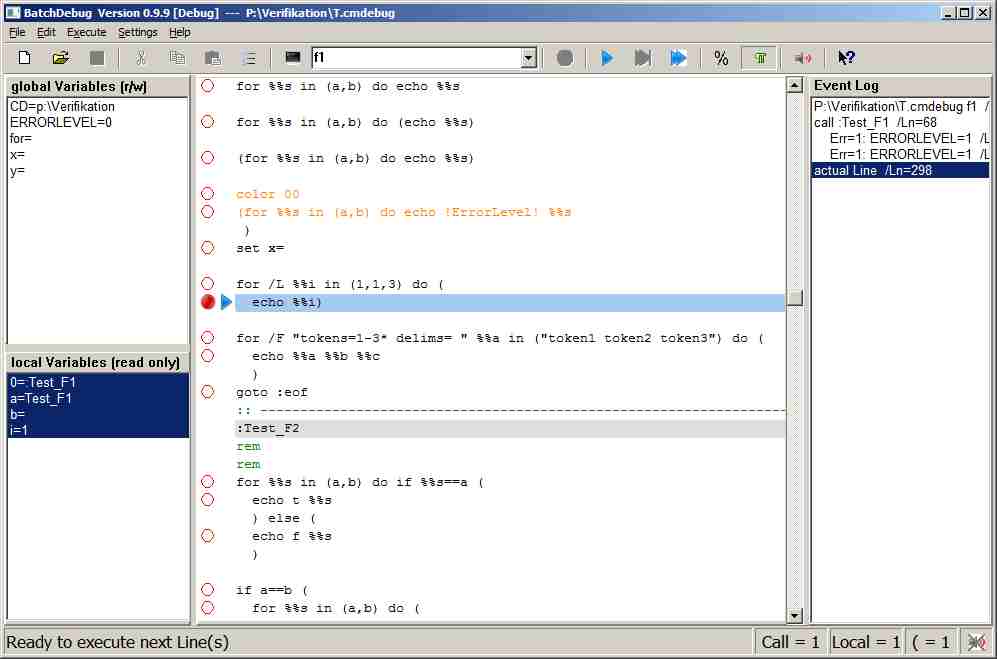Click the scissors cut icon
The image size is (997, 659).
(141, 58)
